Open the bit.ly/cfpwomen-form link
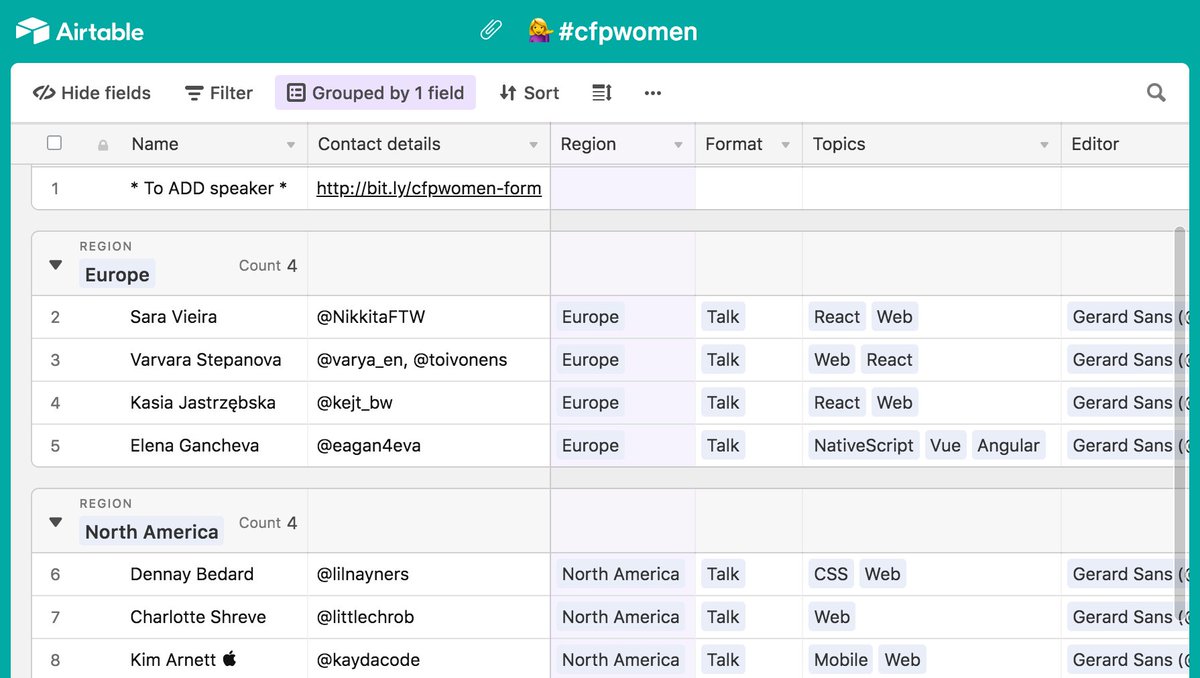The height and width of the screenshot is (678, 1200). point(429,188)
